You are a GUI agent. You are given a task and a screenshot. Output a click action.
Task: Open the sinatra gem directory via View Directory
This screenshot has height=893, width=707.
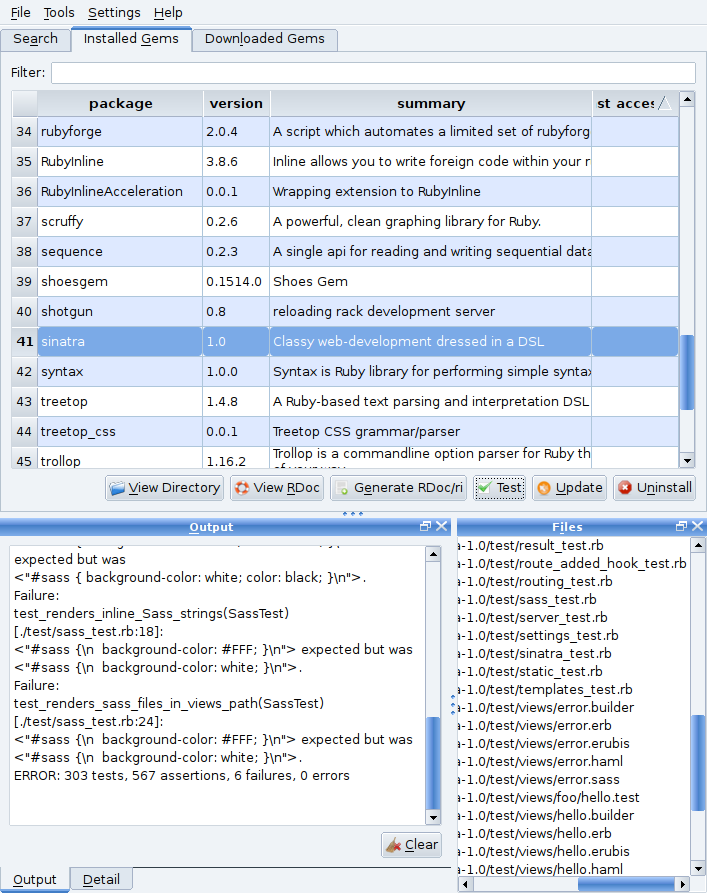[165, 488]
